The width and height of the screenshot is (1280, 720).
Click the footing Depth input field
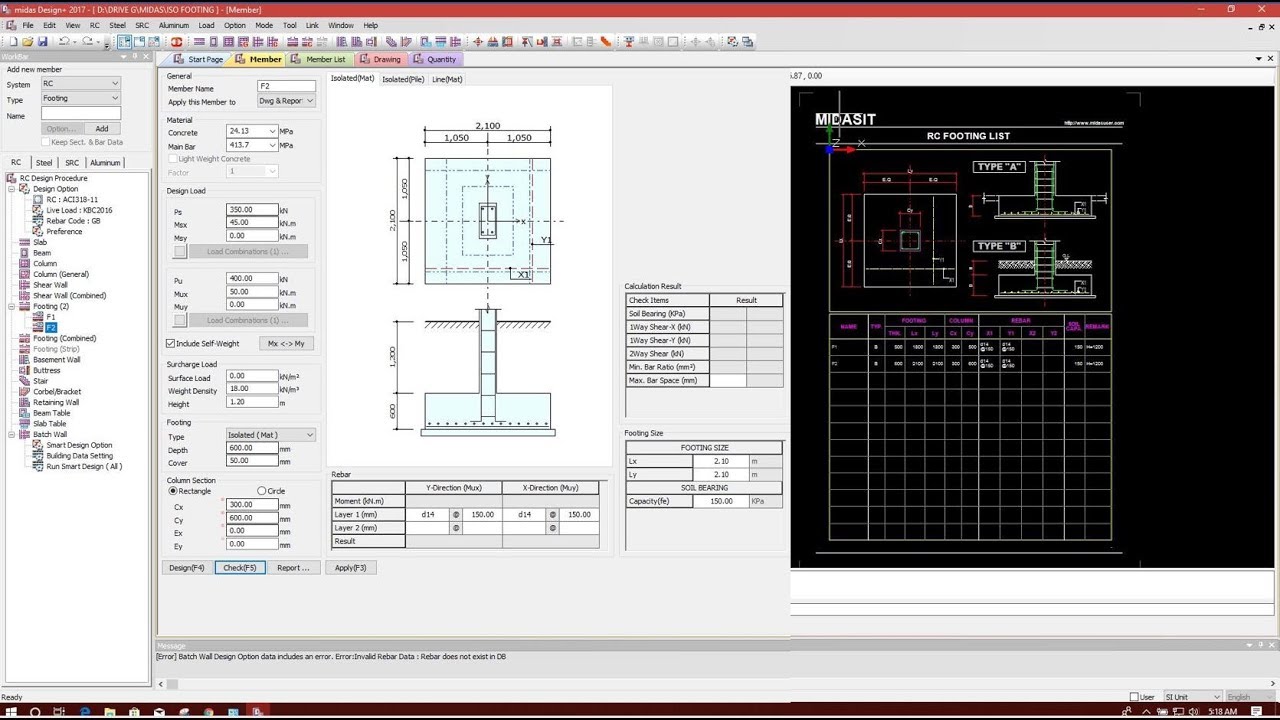click(x=252, y=448)
